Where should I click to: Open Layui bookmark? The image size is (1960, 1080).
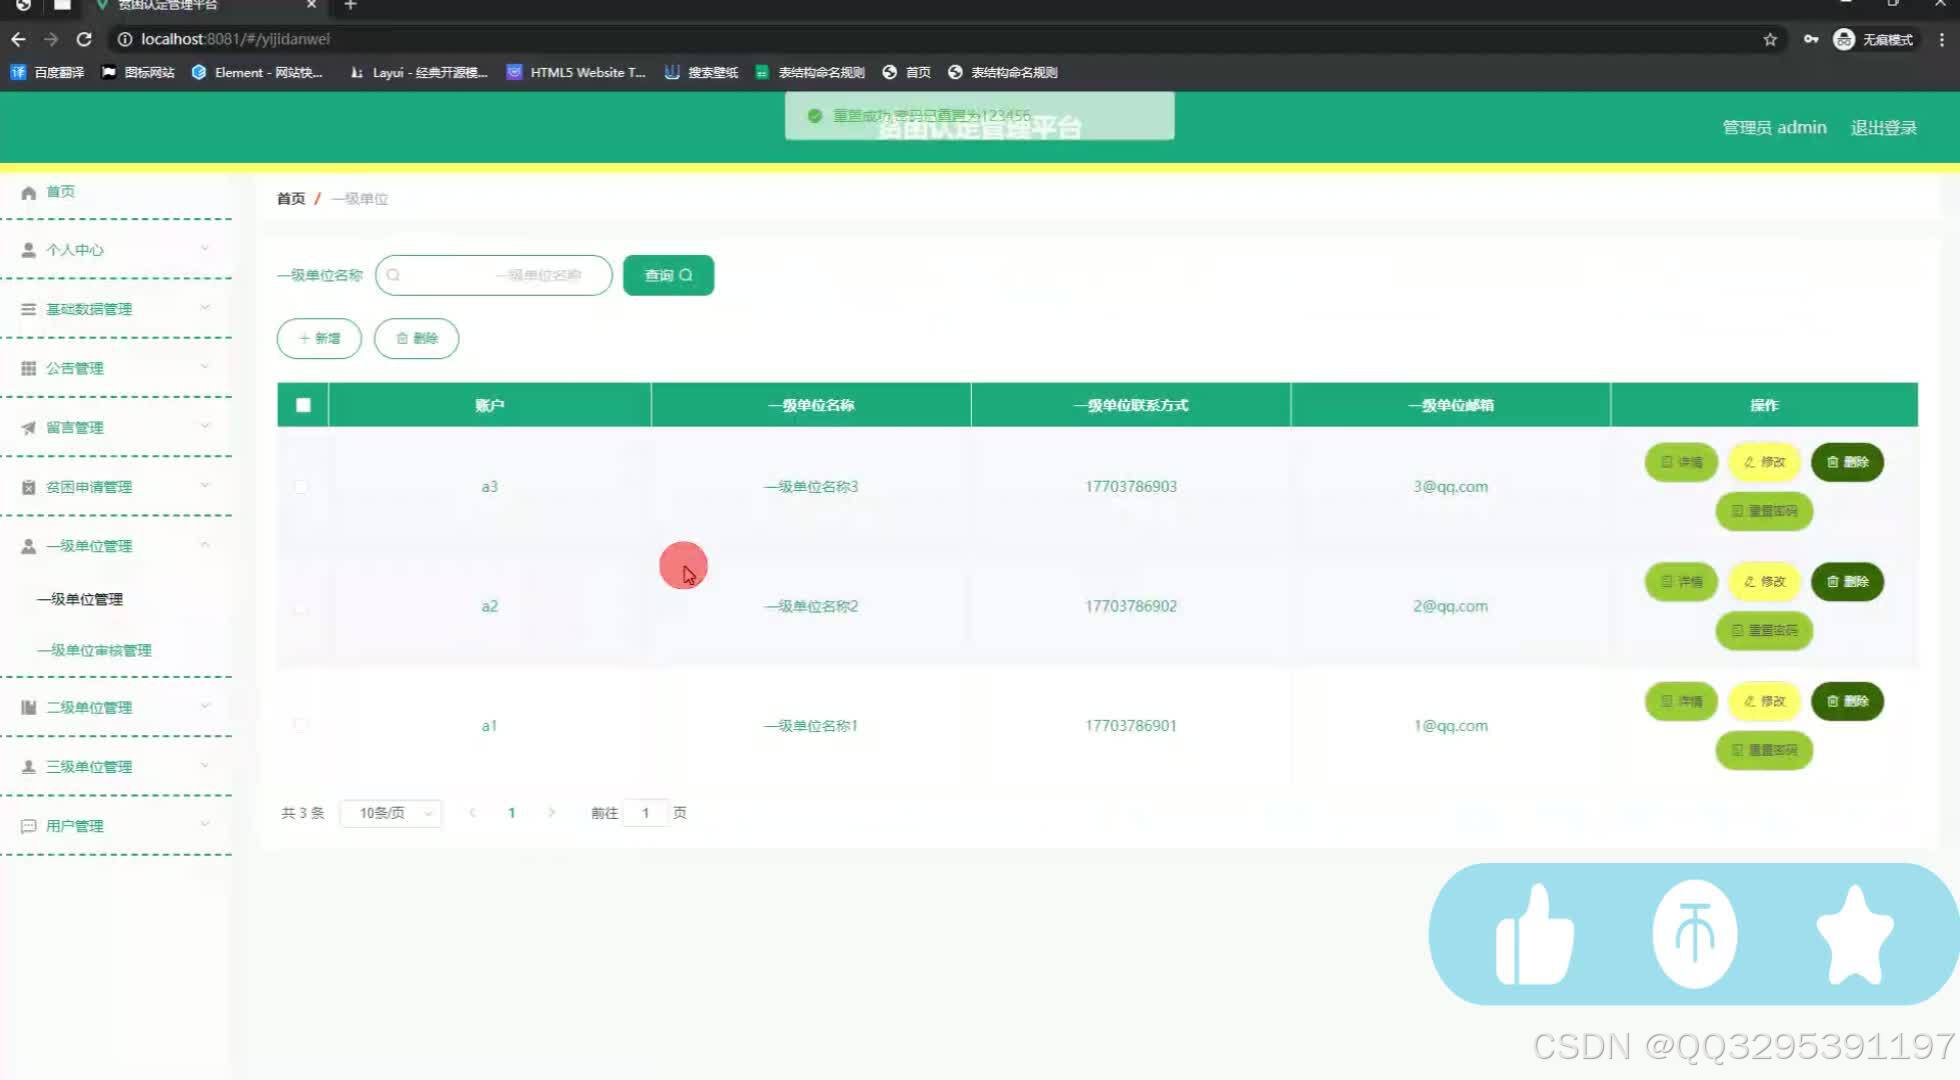pyautogui.click(x=418, y=72)
